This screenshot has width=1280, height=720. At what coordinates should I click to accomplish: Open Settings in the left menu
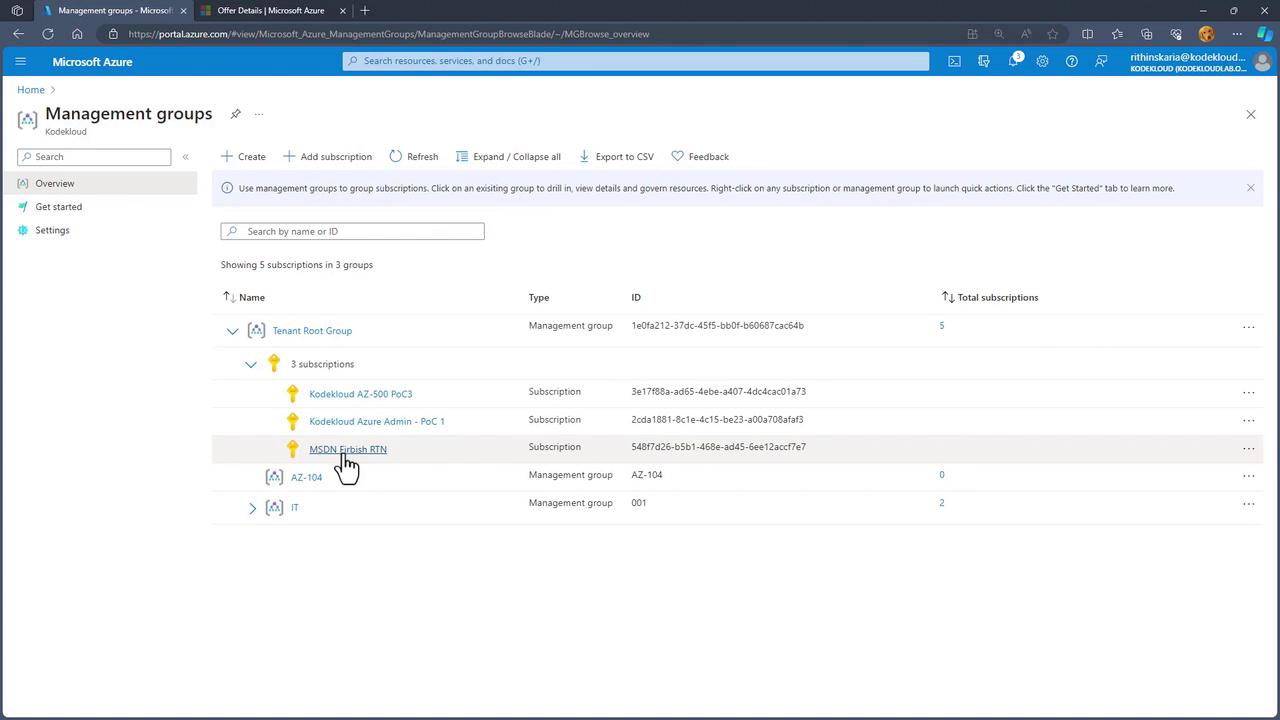pyautogui.click(x=52, y=230)
